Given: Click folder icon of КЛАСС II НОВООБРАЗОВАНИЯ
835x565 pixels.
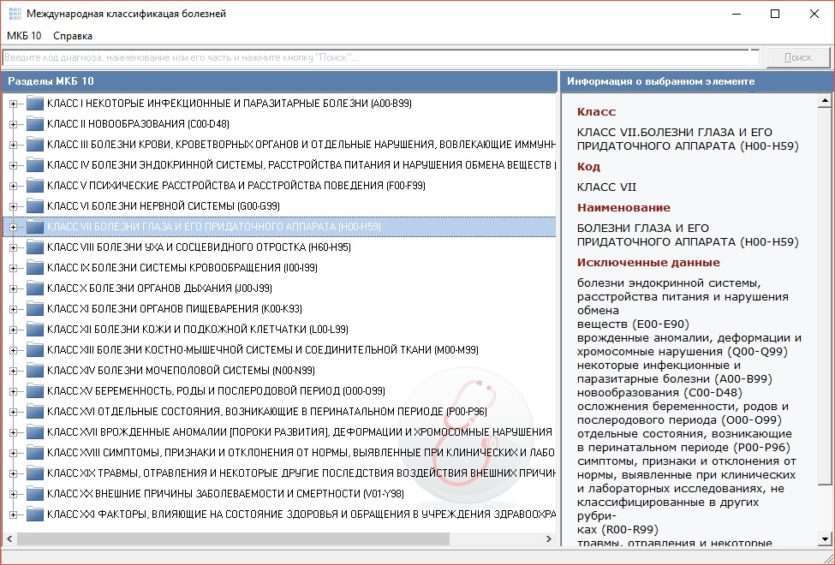Looking at the screenshot, I should pyautogui.click(x=35, y=124).
